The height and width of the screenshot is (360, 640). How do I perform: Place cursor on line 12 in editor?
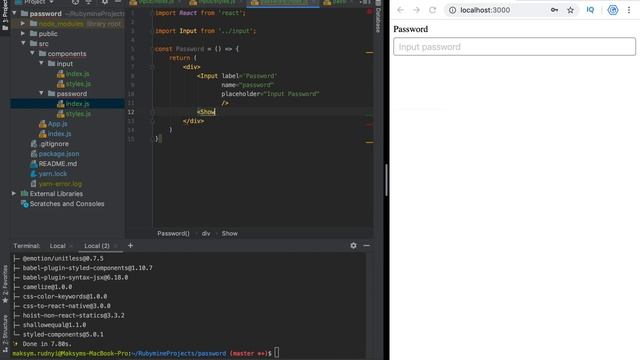(263, 112)
